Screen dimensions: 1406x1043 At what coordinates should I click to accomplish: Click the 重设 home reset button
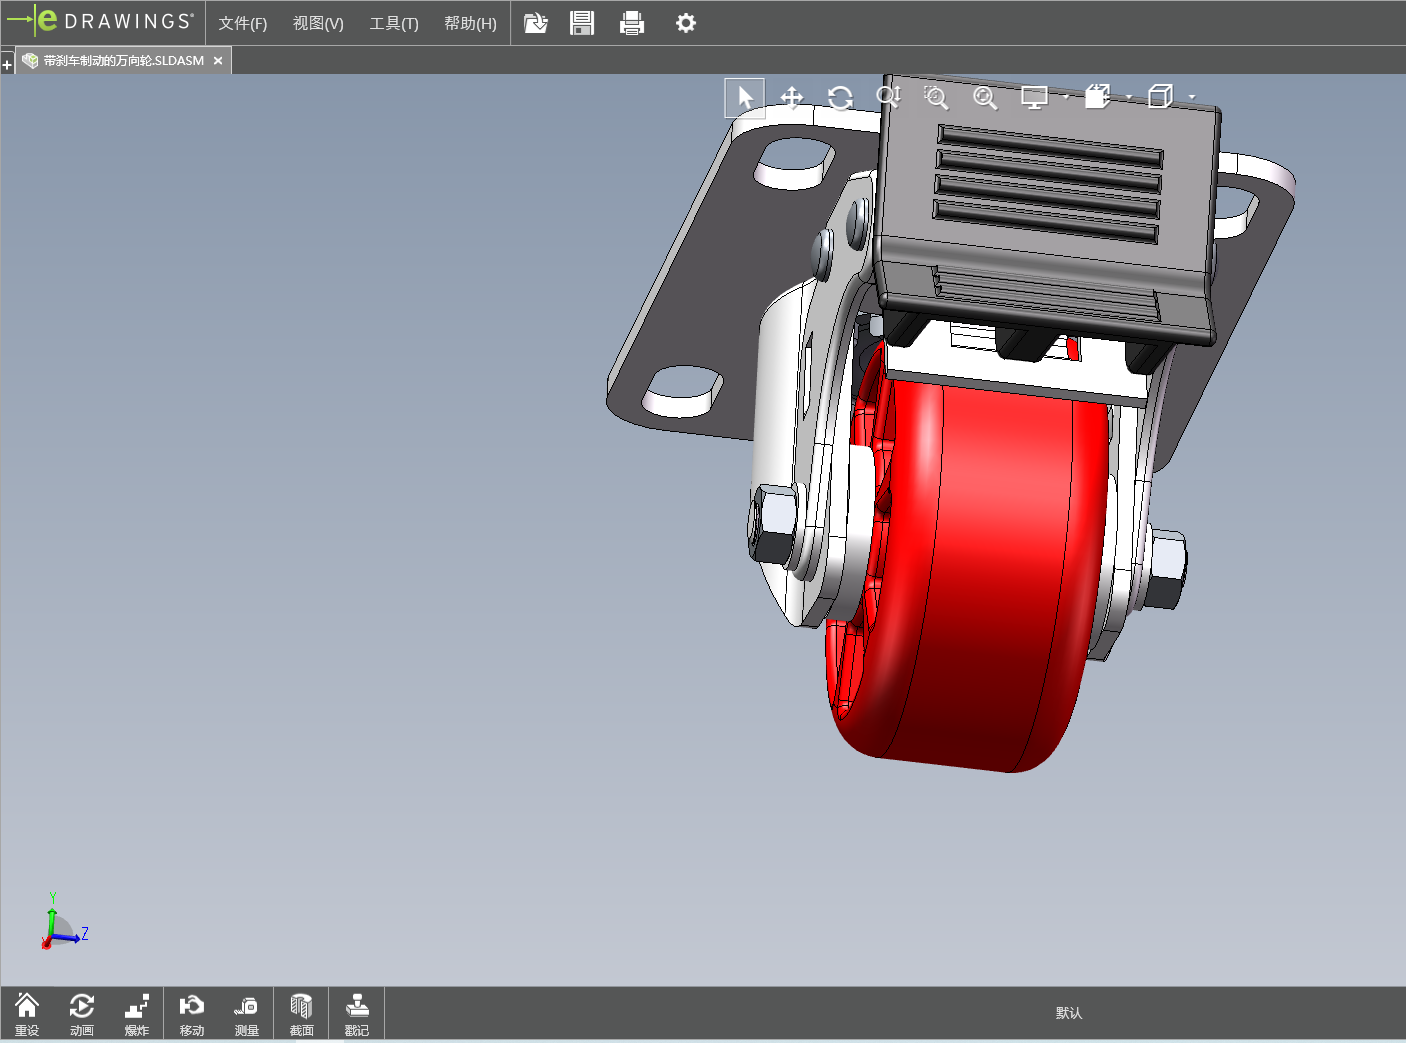[x=27, y=1014]
